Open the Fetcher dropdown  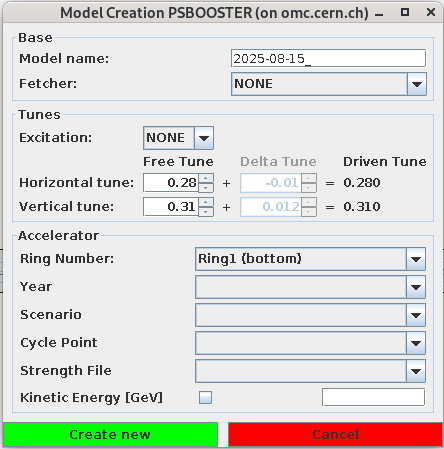tap(329, 84)
